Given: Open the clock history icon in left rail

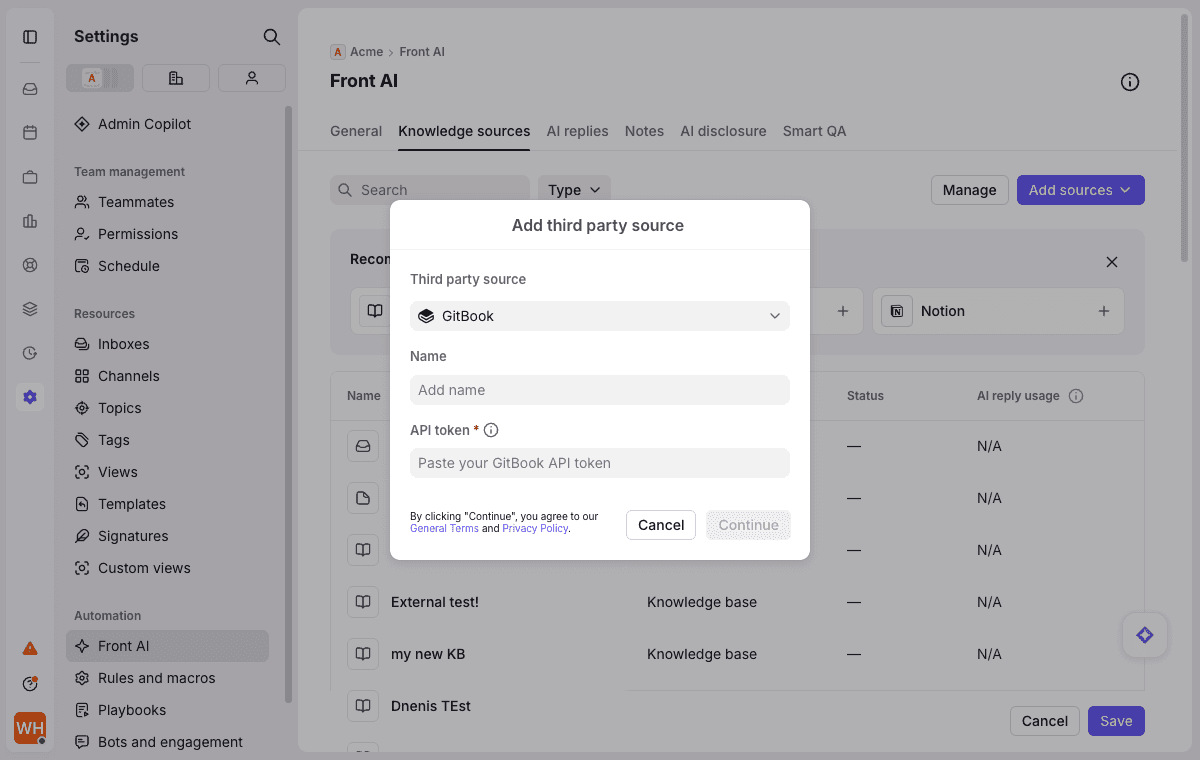Looking at the screenshot, I should (30, 353).
